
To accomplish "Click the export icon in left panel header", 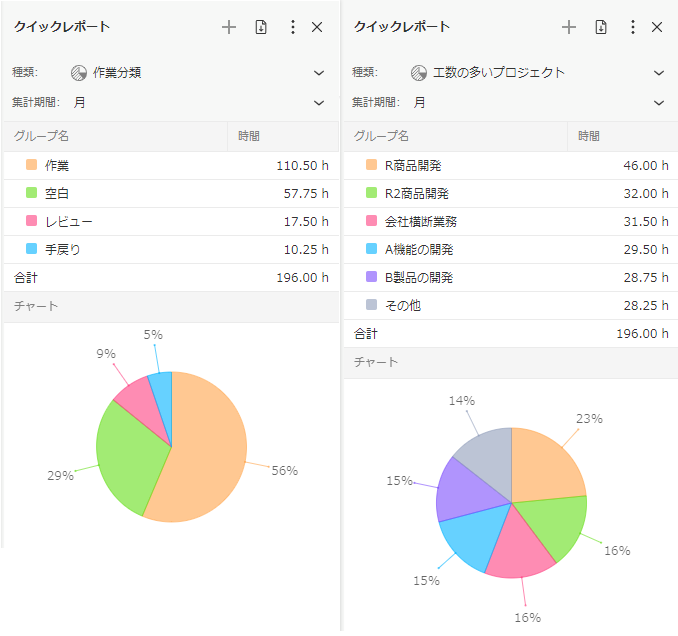I will click(x=261, y=27).
